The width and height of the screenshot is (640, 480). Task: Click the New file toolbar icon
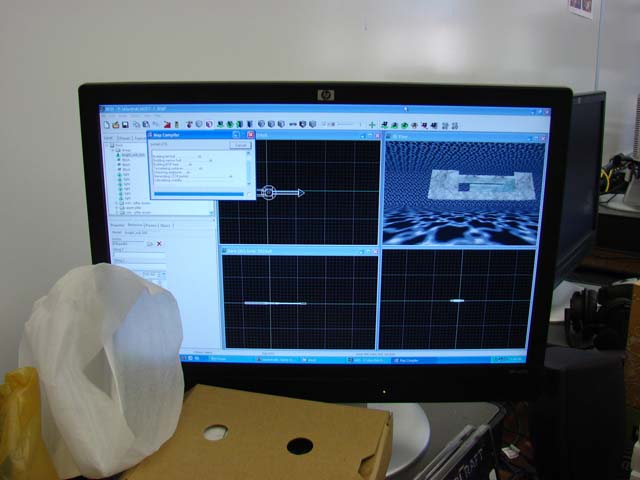point(107,124)
